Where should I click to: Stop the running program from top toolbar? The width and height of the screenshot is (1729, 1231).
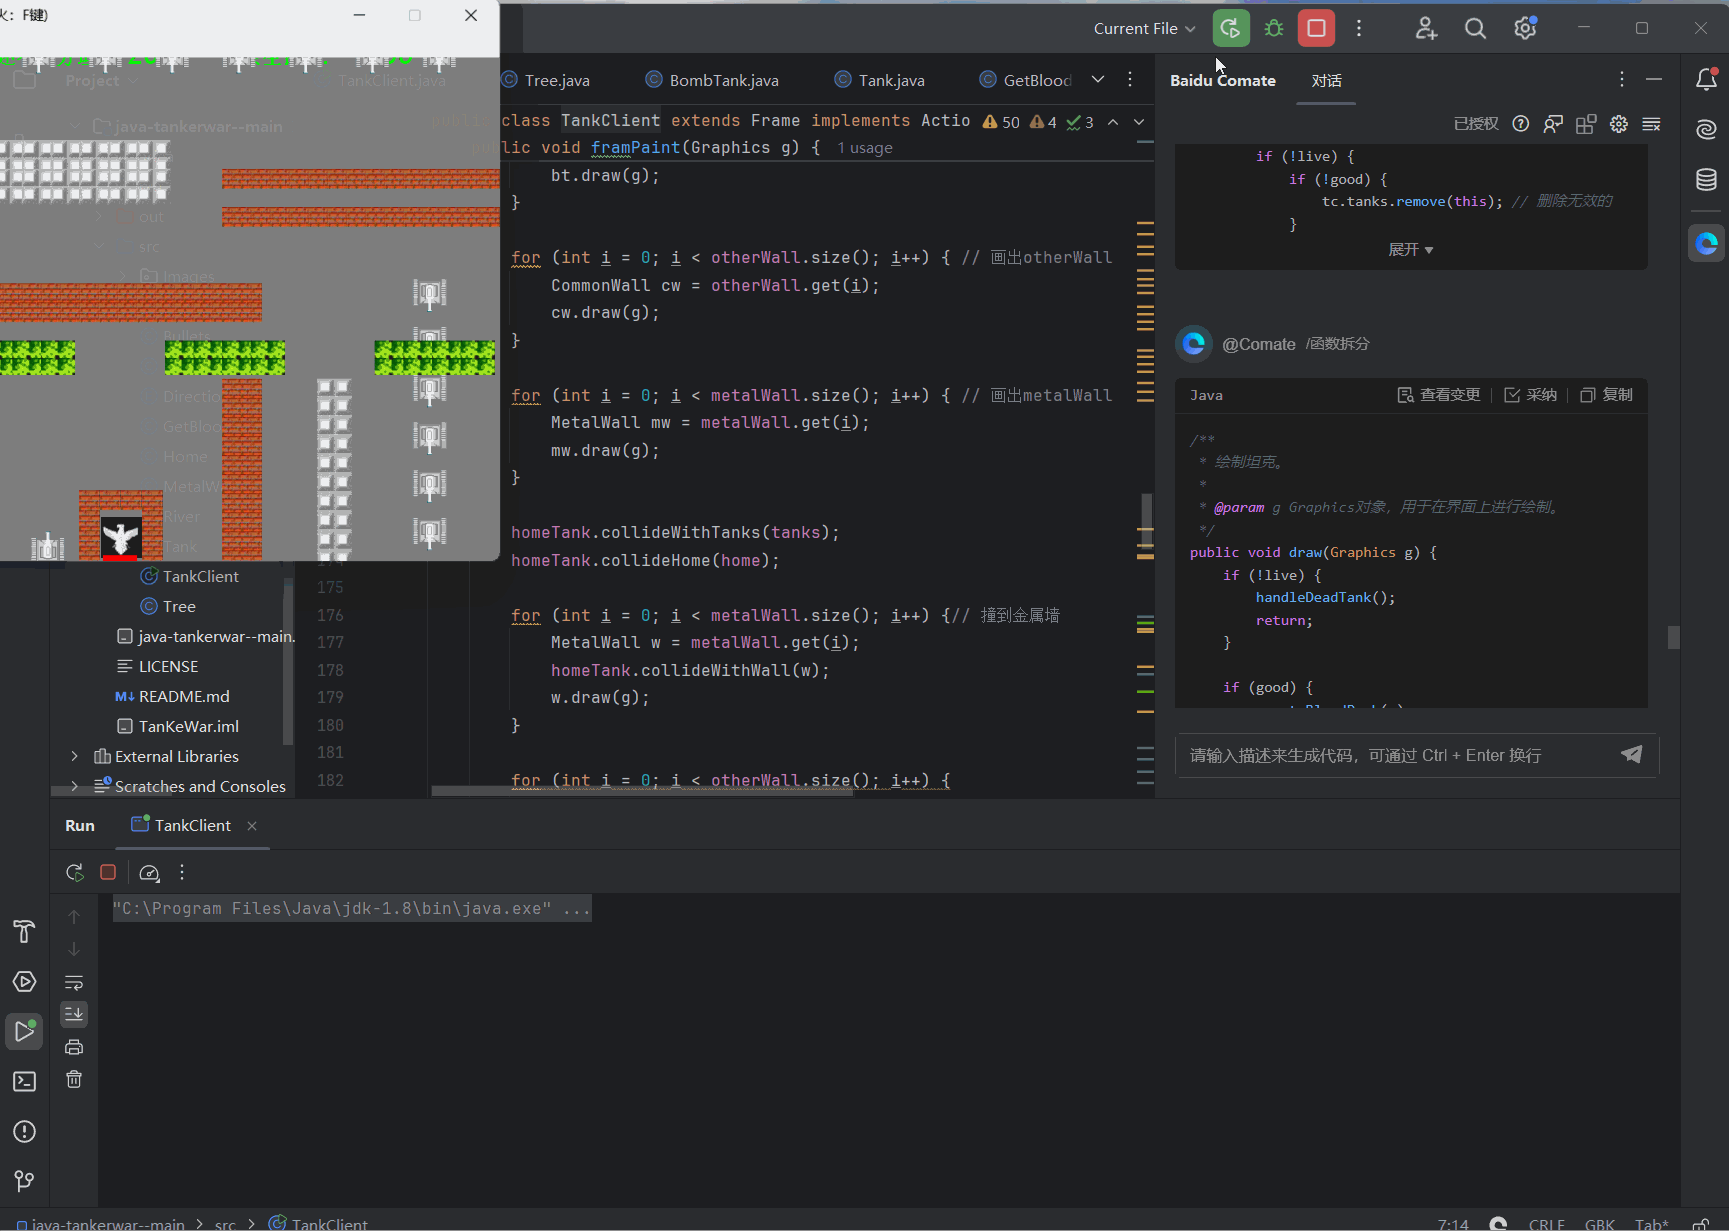pos(1317,28)
